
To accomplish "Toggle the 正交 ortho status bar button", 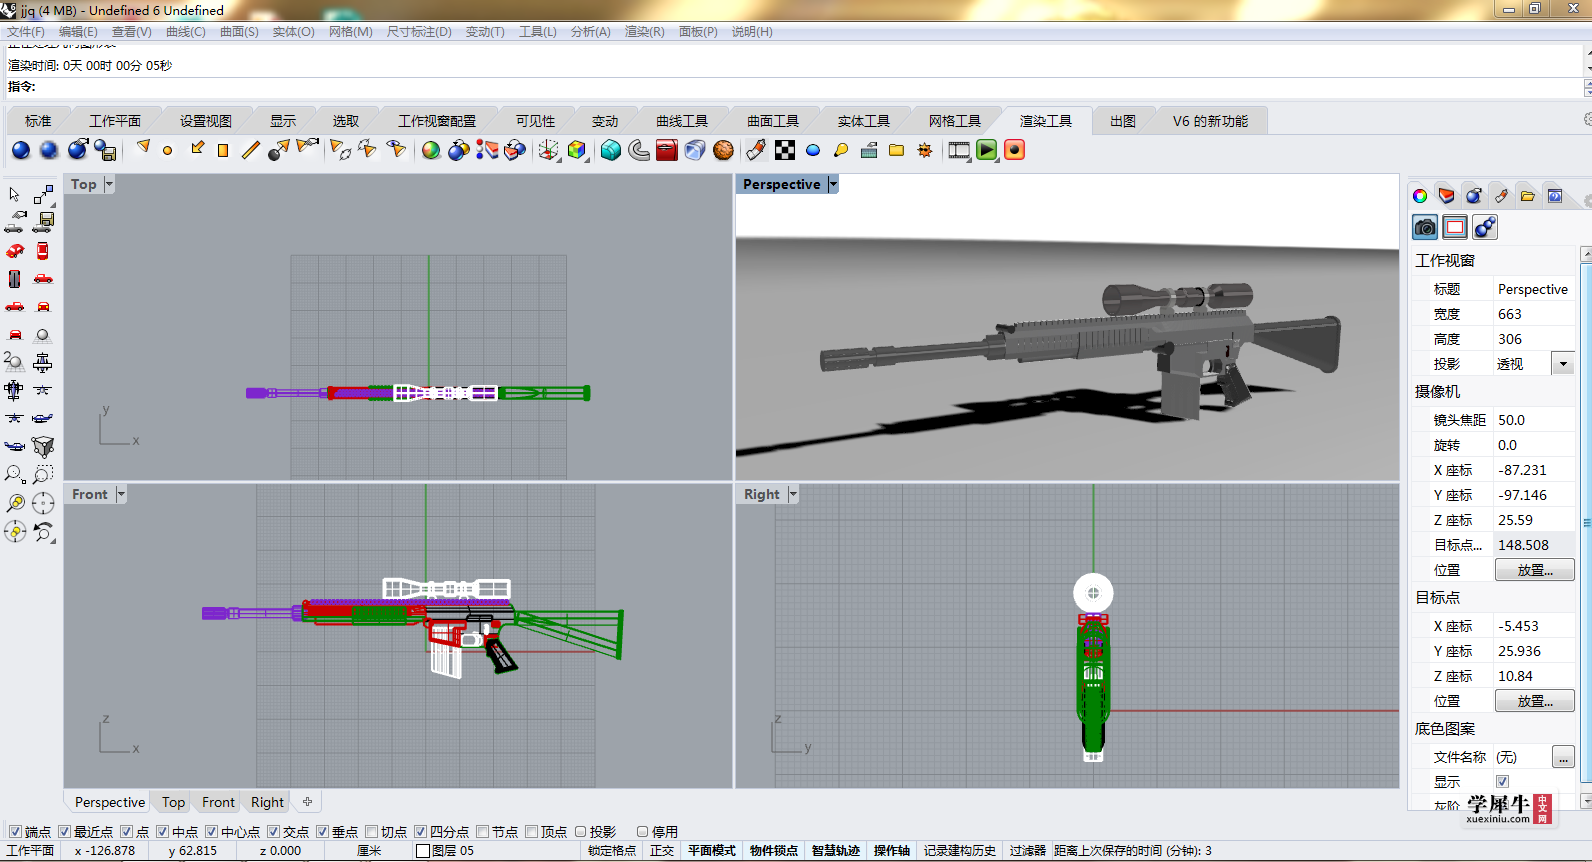I will point(662,851).
